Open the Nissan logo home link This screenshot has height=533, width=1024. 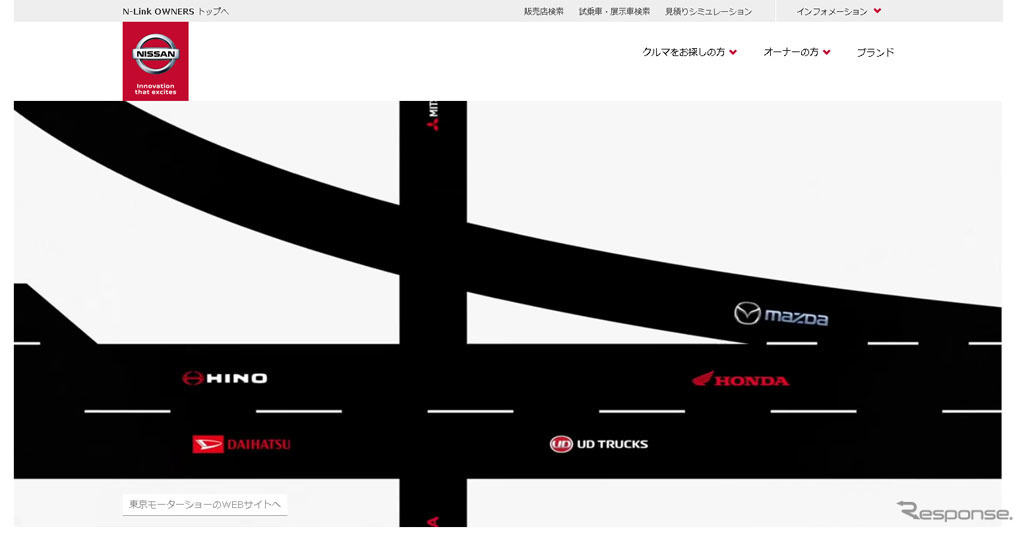155,61
